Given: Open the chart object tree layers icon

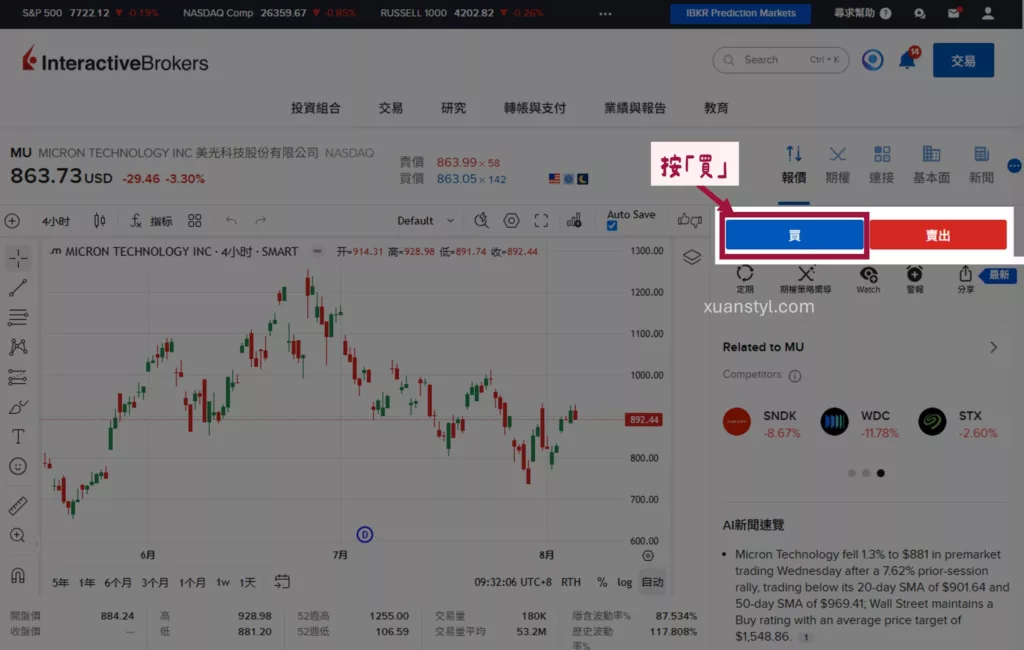Looking at the screenshot, I should (692, 257).
